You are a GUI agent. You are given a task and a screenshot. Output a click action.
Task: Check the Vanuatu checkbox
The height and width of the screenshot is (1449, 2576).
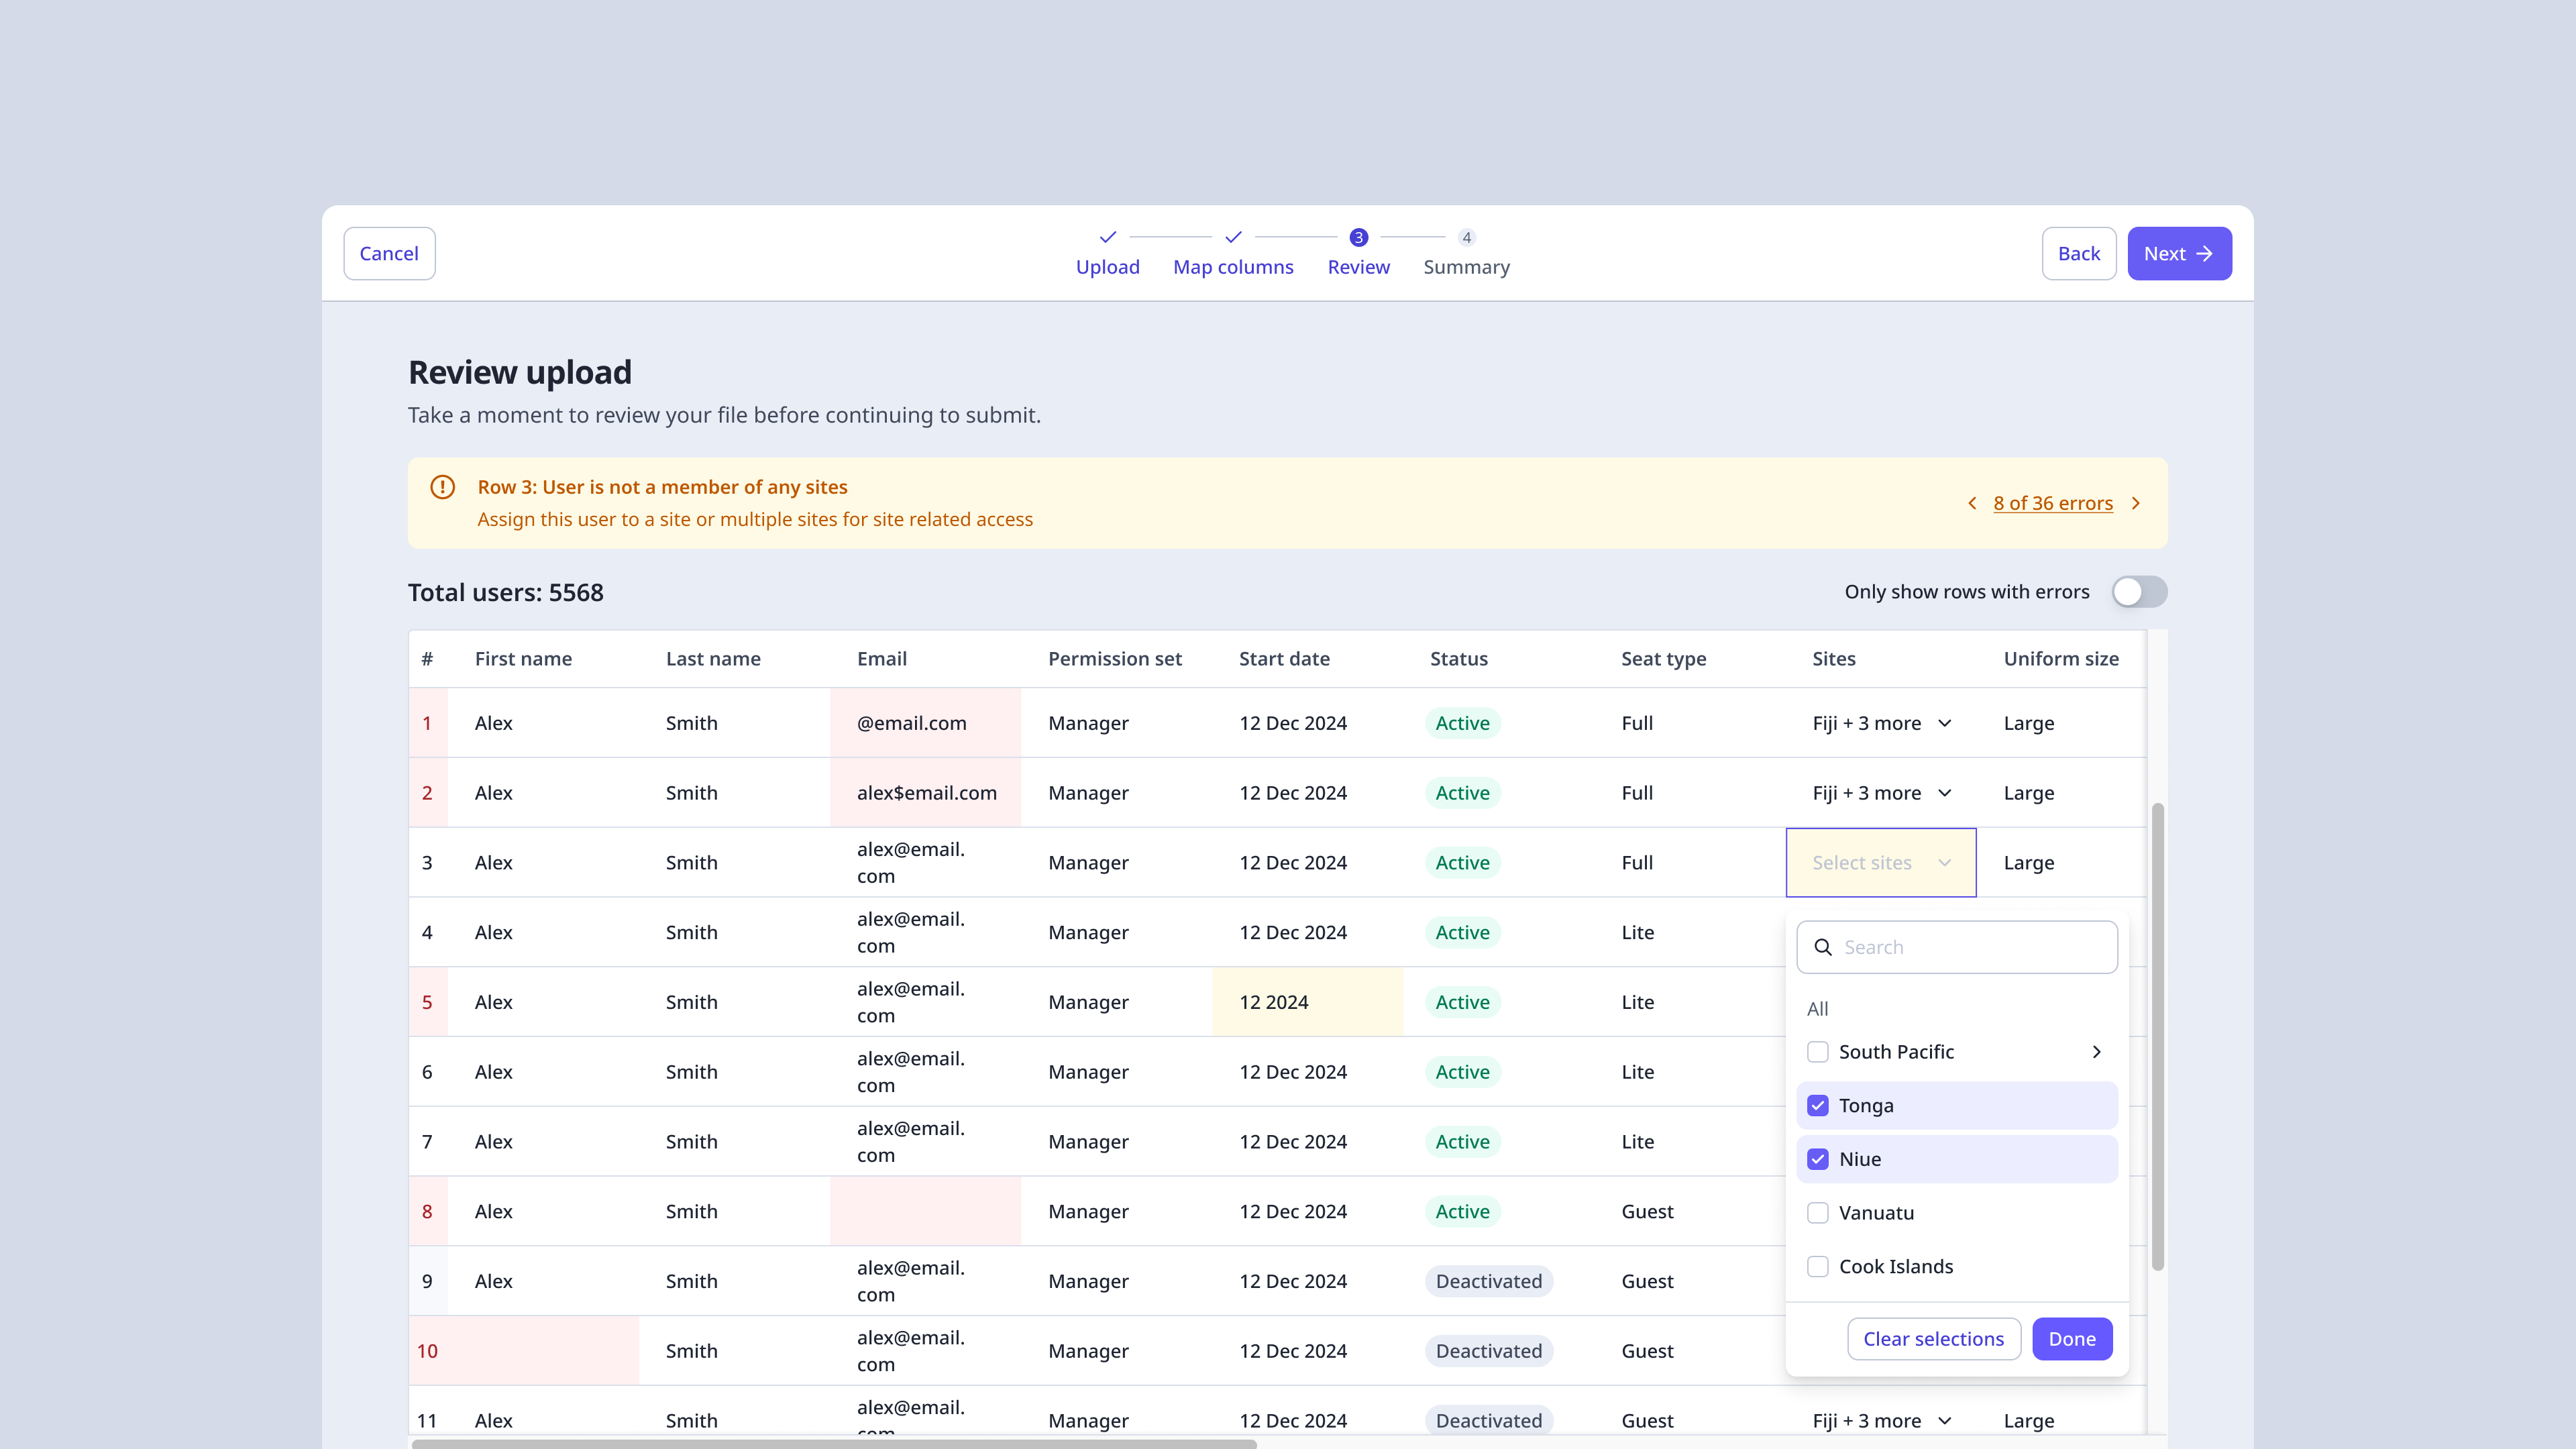(1818, 1213)
